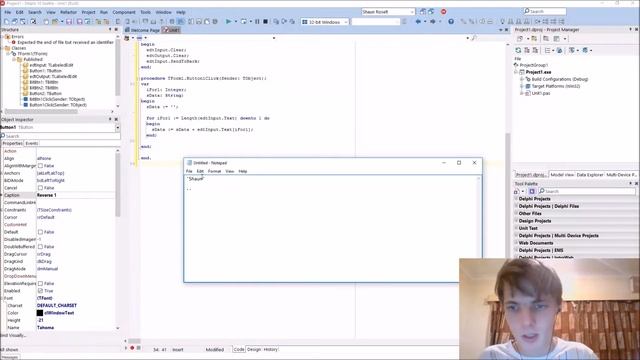Image resolution: width=640 pixels, height=360 pixels.
Task: Click the IDE Search box at top right
Action: [x=545, y=11]
